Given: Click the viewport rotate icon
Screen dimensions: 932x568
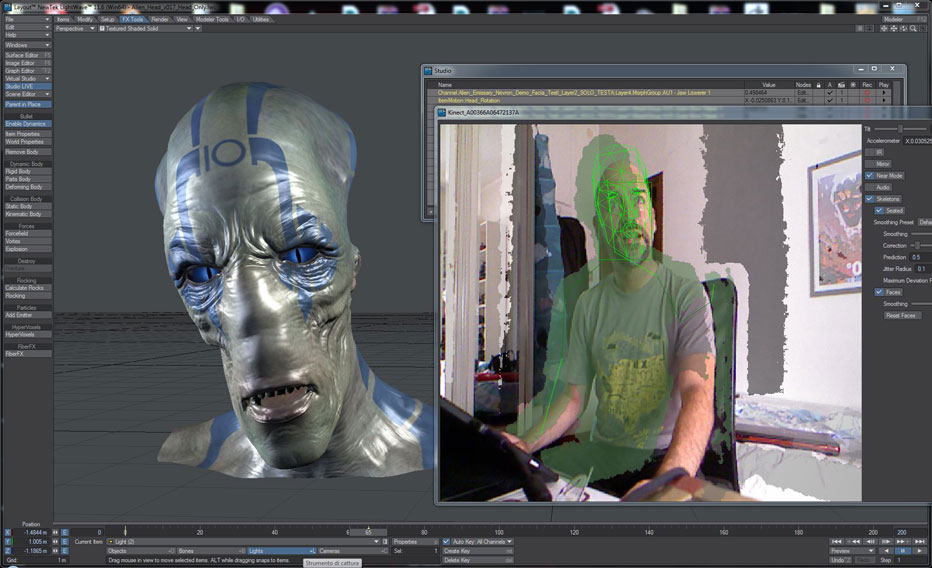Looking at the screenshot, I should (894, 29).
